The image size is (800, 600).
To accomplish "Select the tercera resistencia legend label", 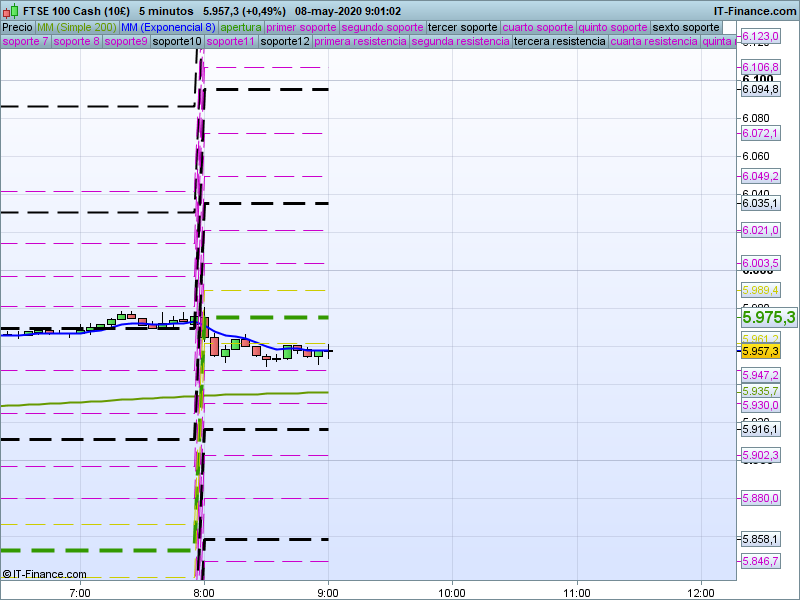I will (559, 42).
